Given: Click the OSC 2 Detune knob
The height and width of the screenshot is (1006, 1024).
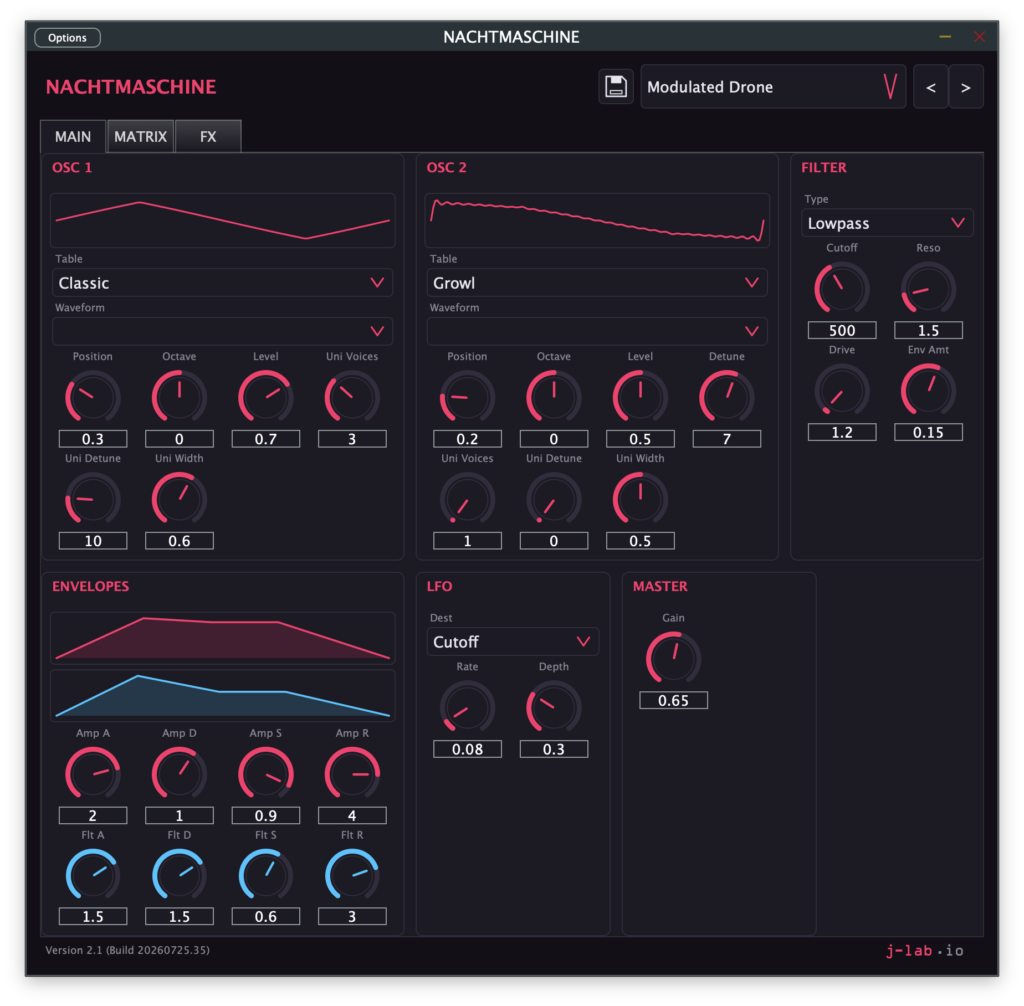Looking at the screenshot, I should (727, 397).
